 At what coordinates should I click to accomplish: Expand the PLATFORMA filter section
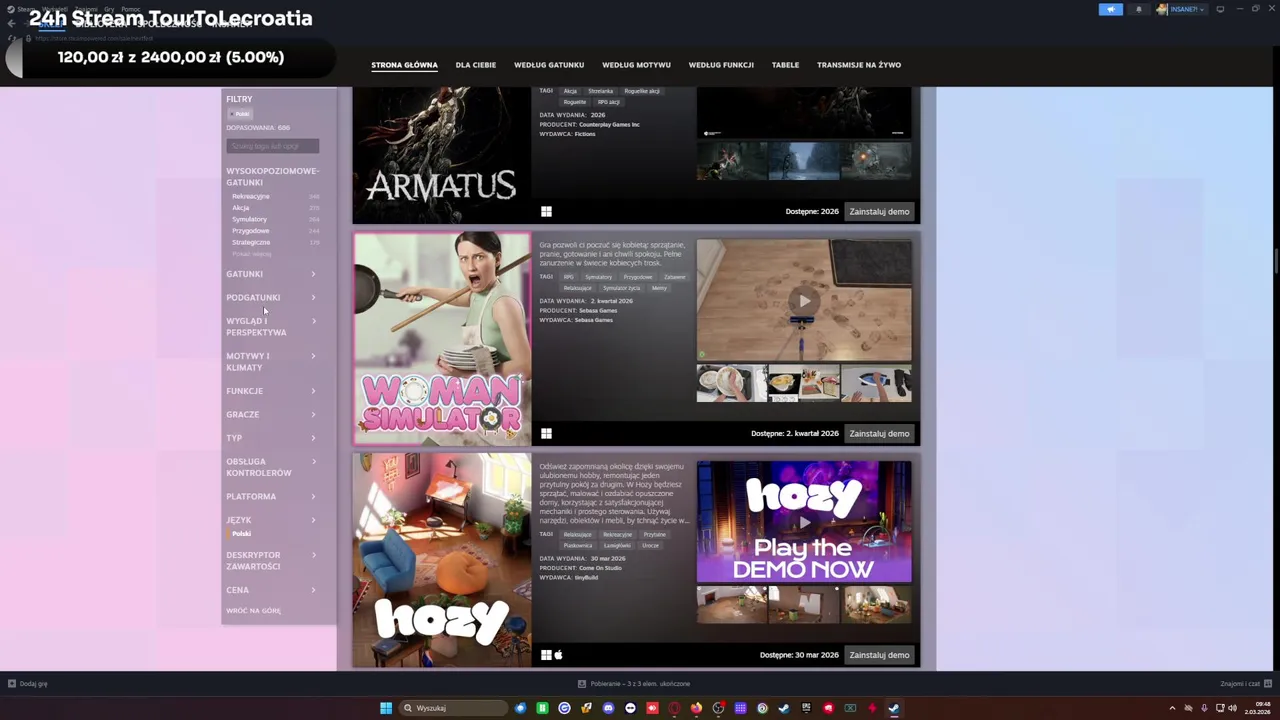pos(271,496)
